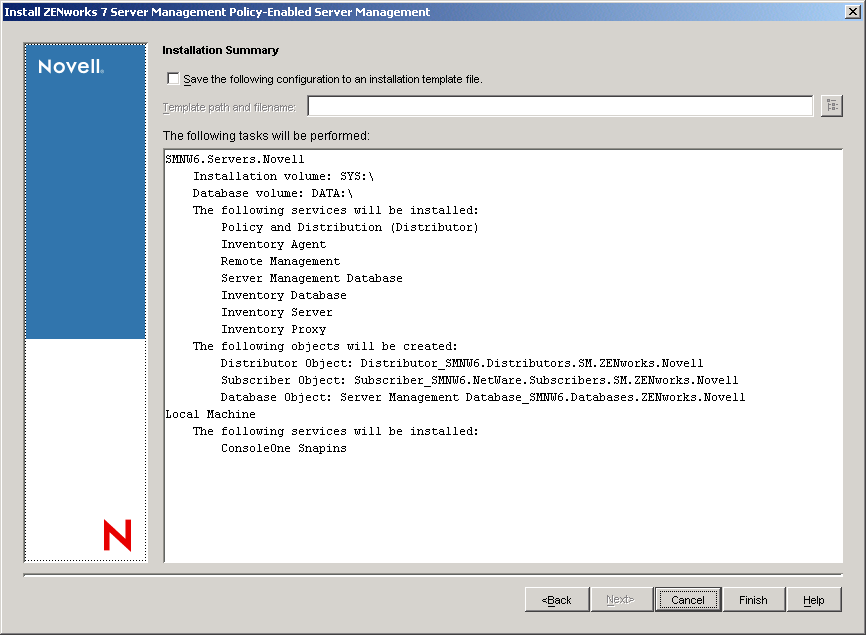Click the 'Database volume: DATA:\' line
Screen dimensions: 866x635
pos(273,194)
